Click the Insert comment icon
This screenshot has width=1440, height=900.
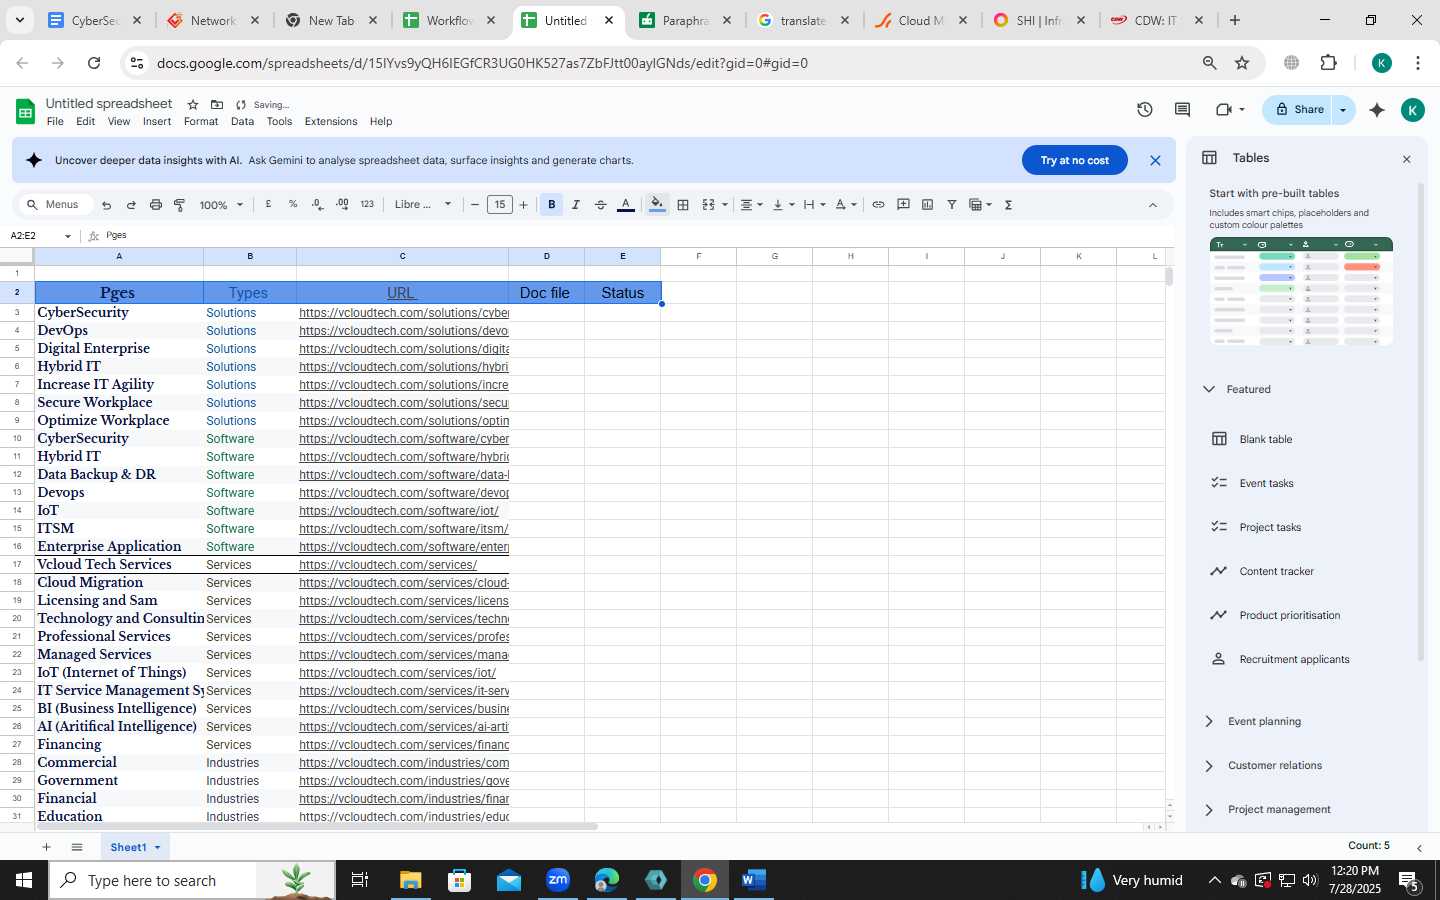pyautogui.click(x=903, y=204)
